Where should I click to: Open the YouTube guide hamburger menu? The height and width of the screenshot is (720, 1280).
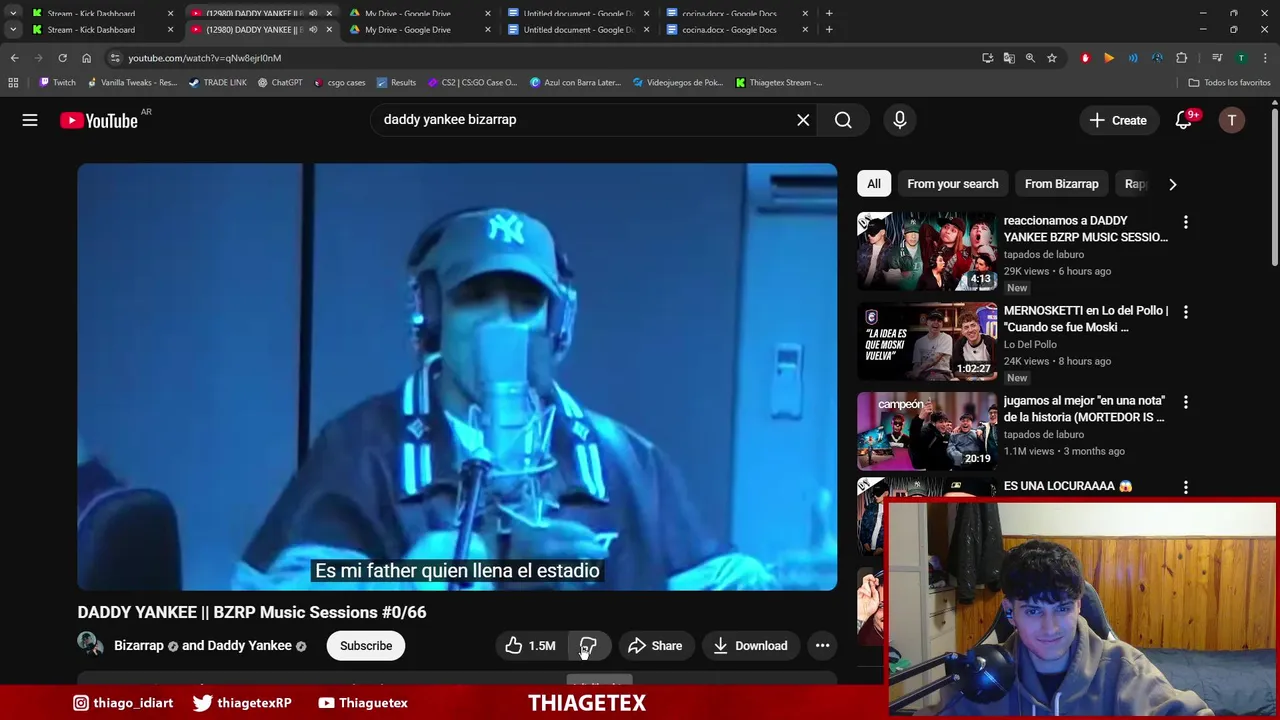click(30, 120)
